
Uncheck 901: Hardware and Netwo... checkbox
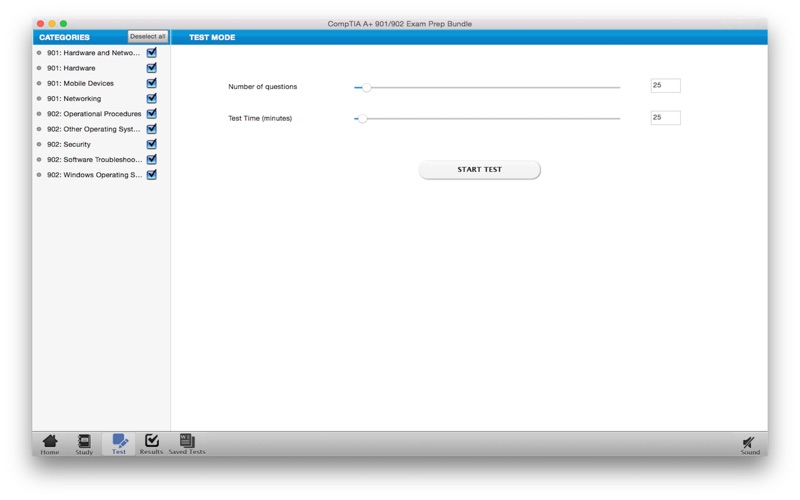(x=152, y=53)
